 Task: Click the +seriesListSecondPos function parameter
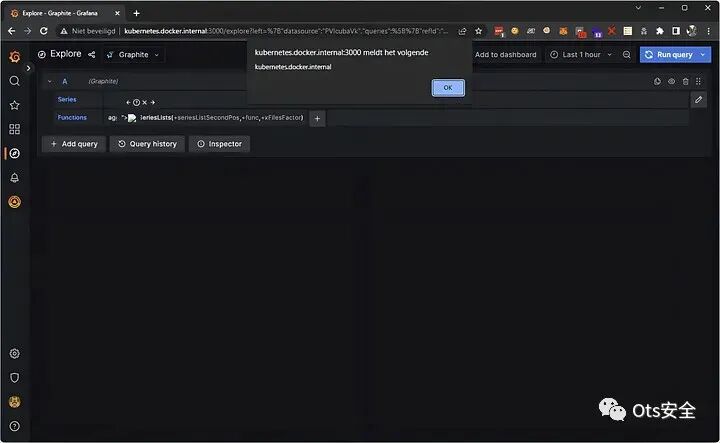[207, 118]
